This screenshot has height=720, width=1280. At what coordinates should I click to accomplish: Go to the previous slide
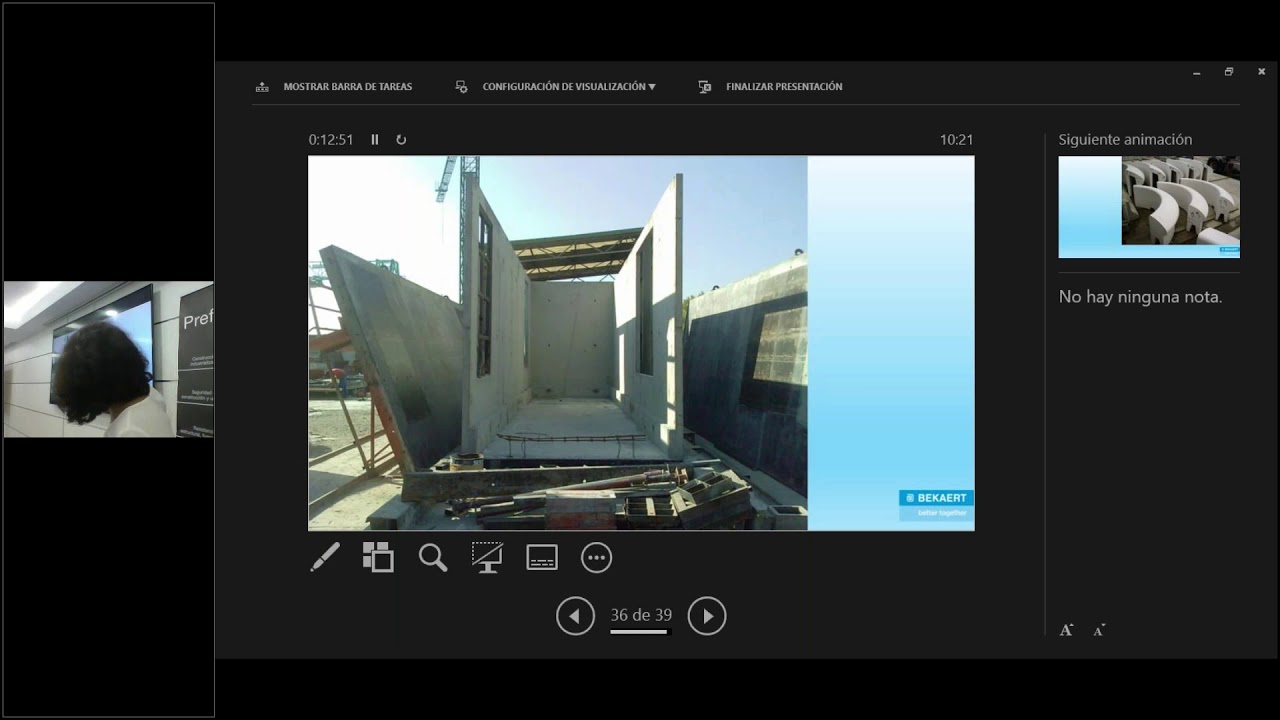tap(575, 616)
